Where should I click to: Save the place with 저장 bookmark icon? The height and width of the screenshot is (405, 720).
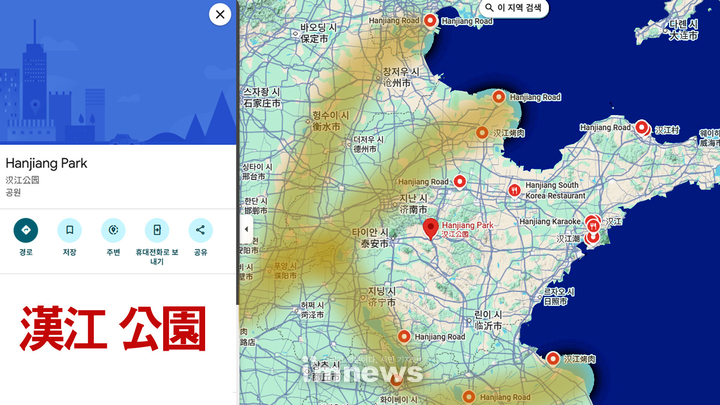click(69, 230)
